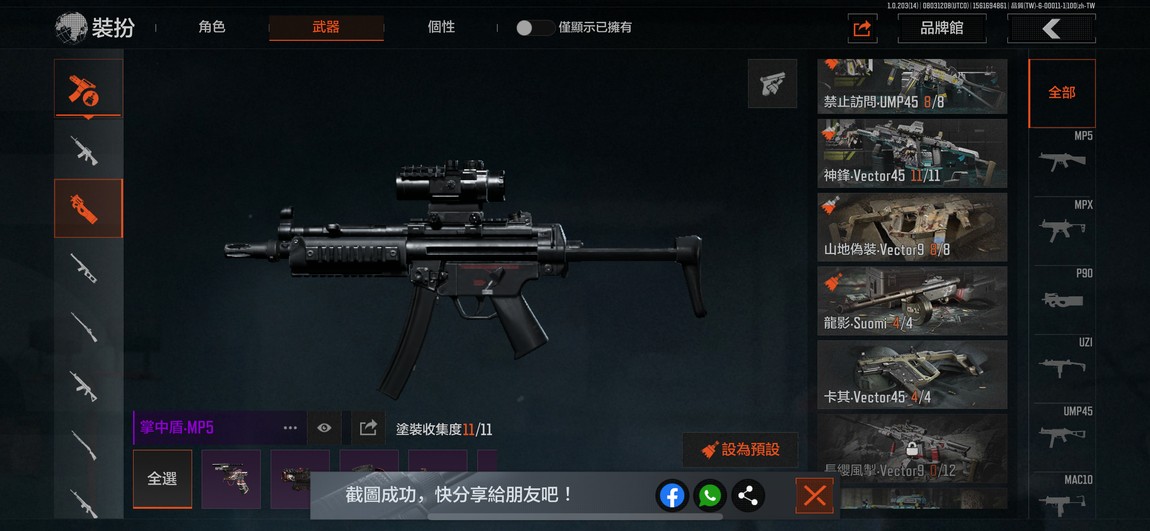Switch to the 角色 tab
Screen dimensions: 1150x531
point(211,27)
